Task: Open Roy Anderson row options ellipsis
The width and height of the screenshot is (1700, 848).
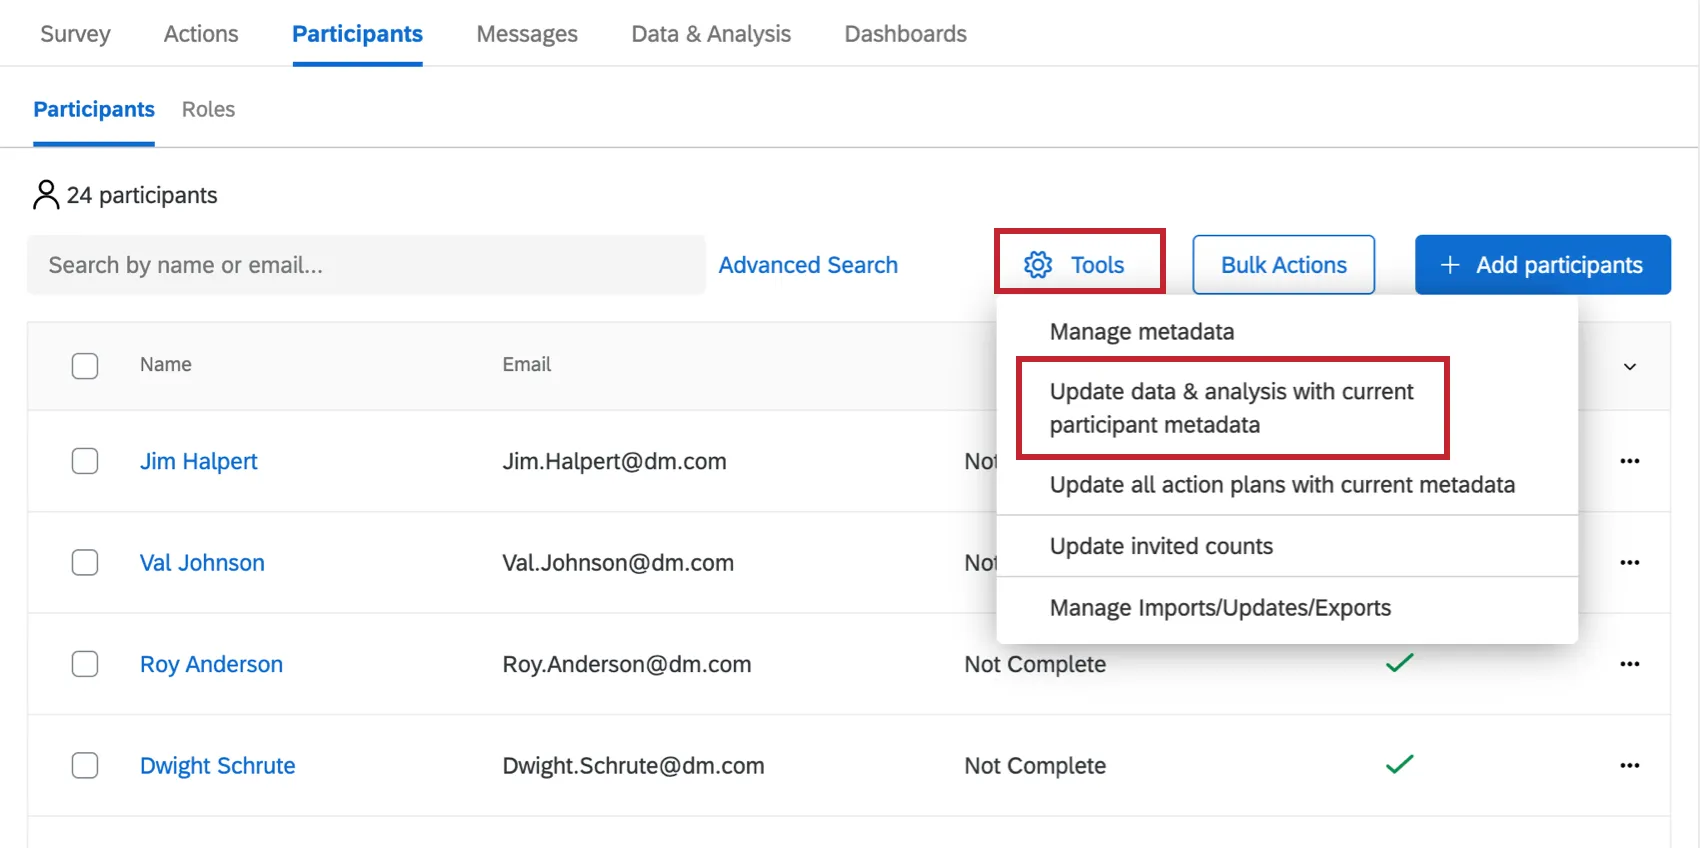Action: pos(1629,664)
